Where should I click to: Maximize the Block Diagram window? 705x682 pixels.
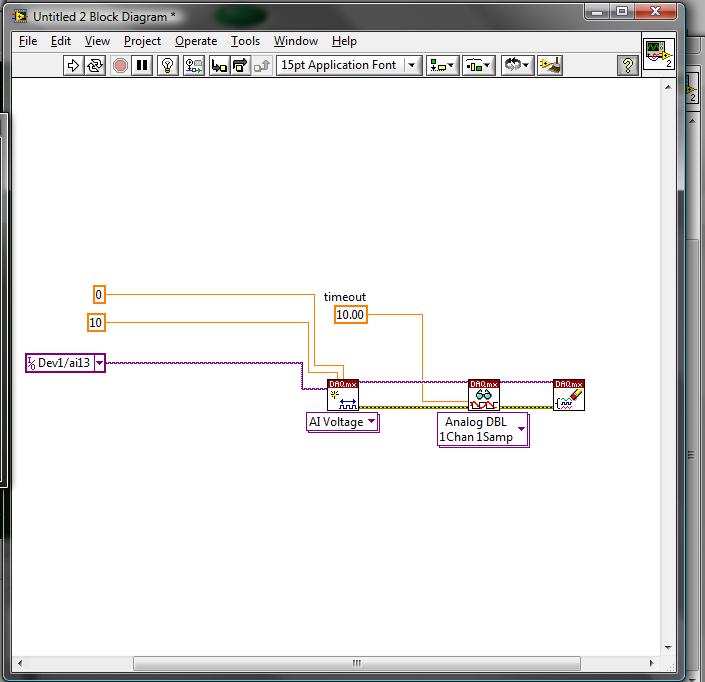click(x=622, y=12)
